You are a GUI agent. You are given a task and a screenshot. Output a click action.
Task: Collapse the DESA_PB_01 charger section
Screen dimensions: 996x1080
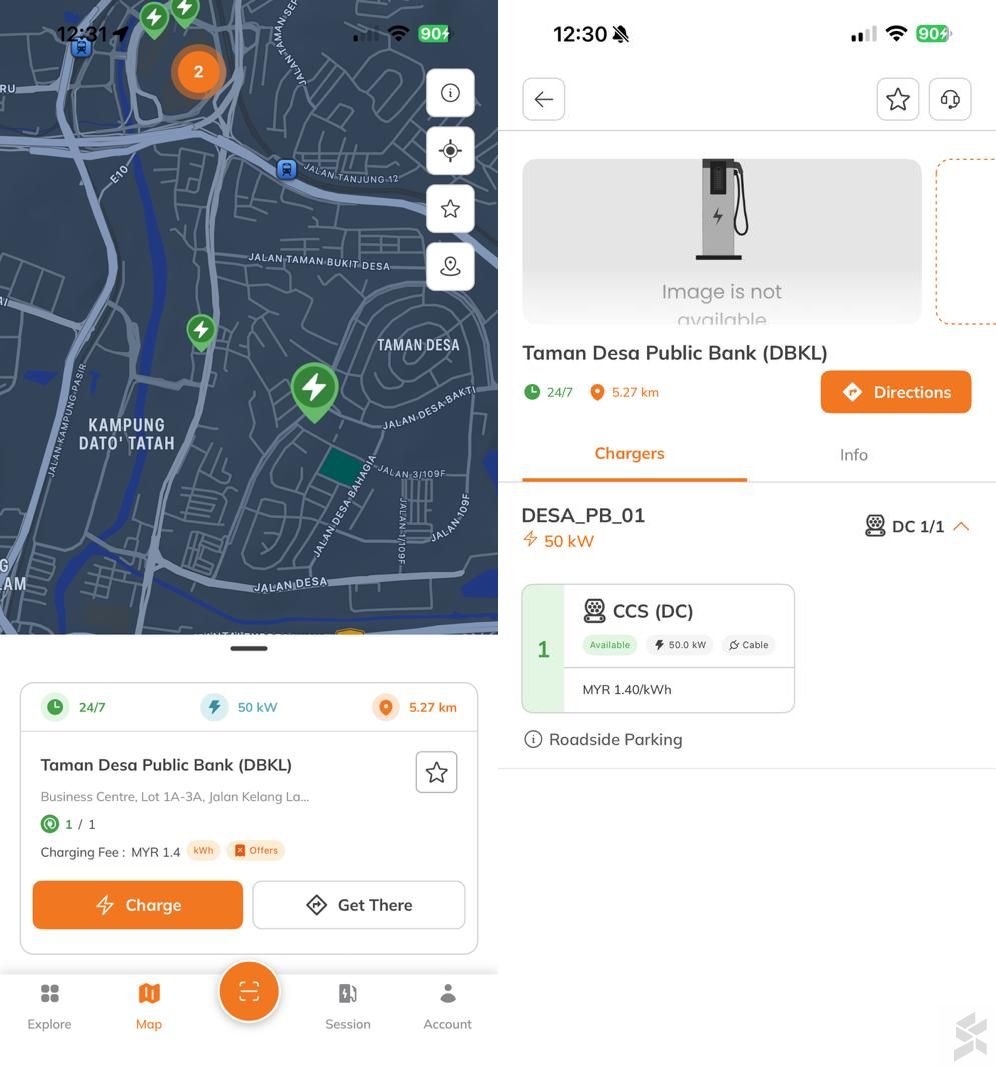(x=961, y=526)
